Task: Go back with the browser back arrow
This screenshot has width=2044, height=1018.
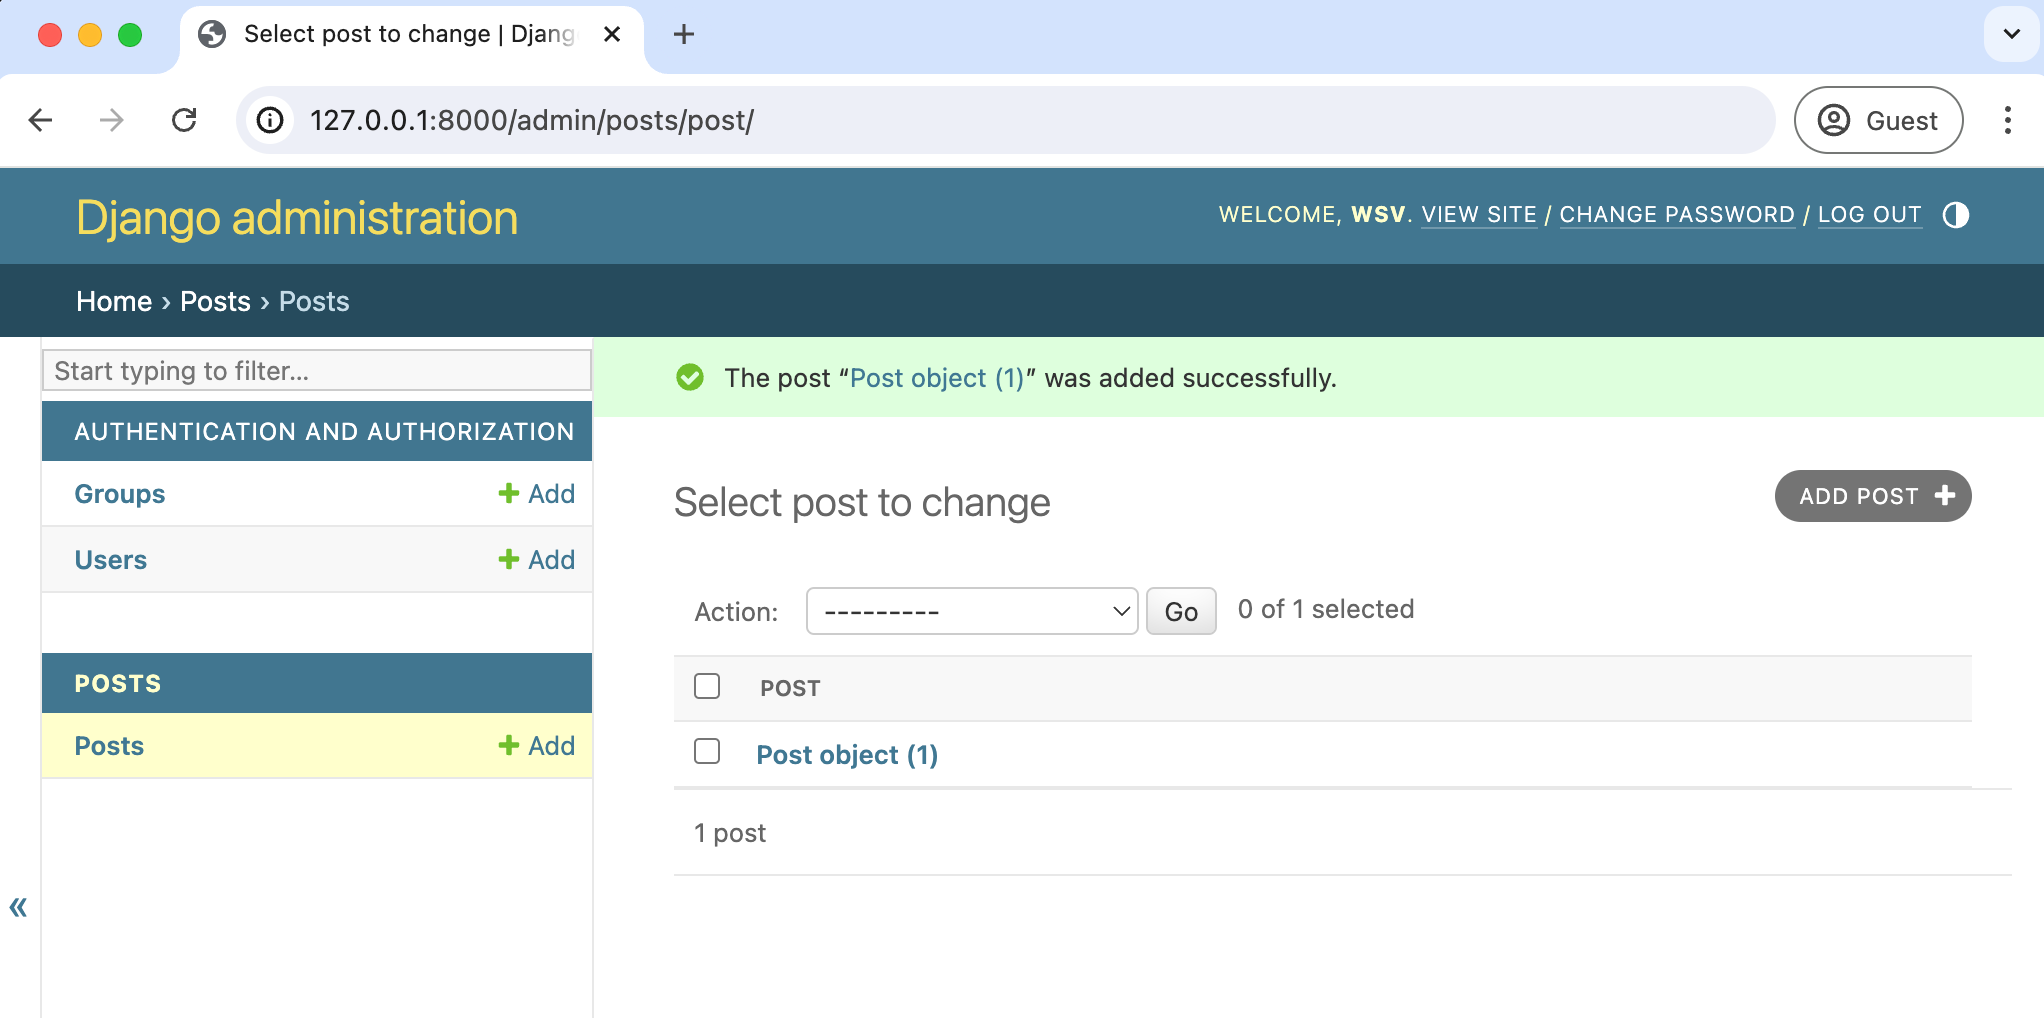Action: (x=40, y=120)
